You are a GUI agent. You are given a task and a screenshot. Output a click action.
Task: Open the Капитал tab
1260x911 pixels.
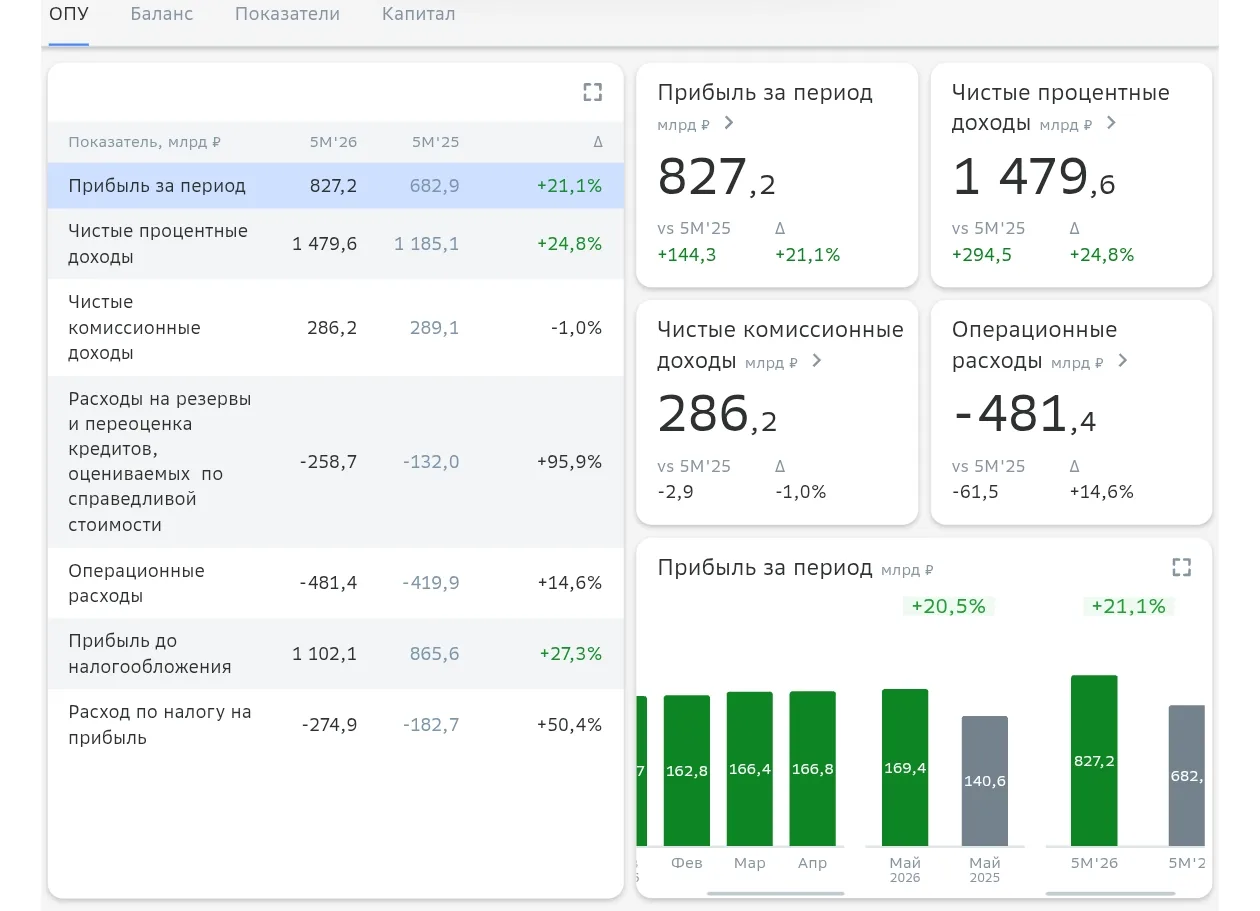418,14
